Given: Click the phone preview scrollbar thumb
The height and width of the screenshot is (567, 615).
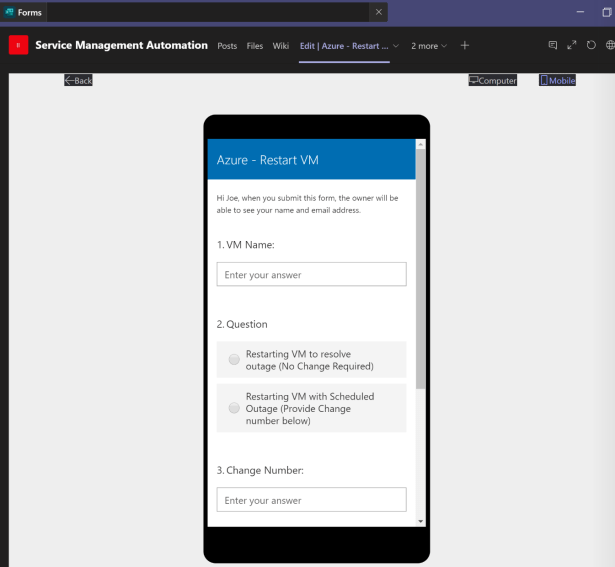Looking at the screenshot, I should 420,269.
